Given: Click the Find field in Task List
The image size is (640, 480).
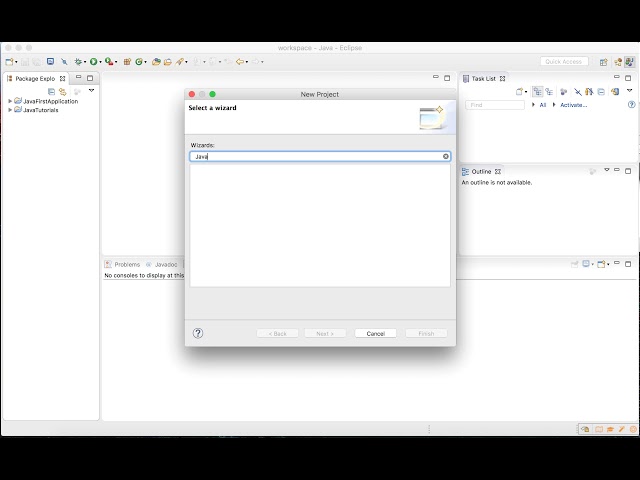Looking at the screenshot, I should pos(495,105).
